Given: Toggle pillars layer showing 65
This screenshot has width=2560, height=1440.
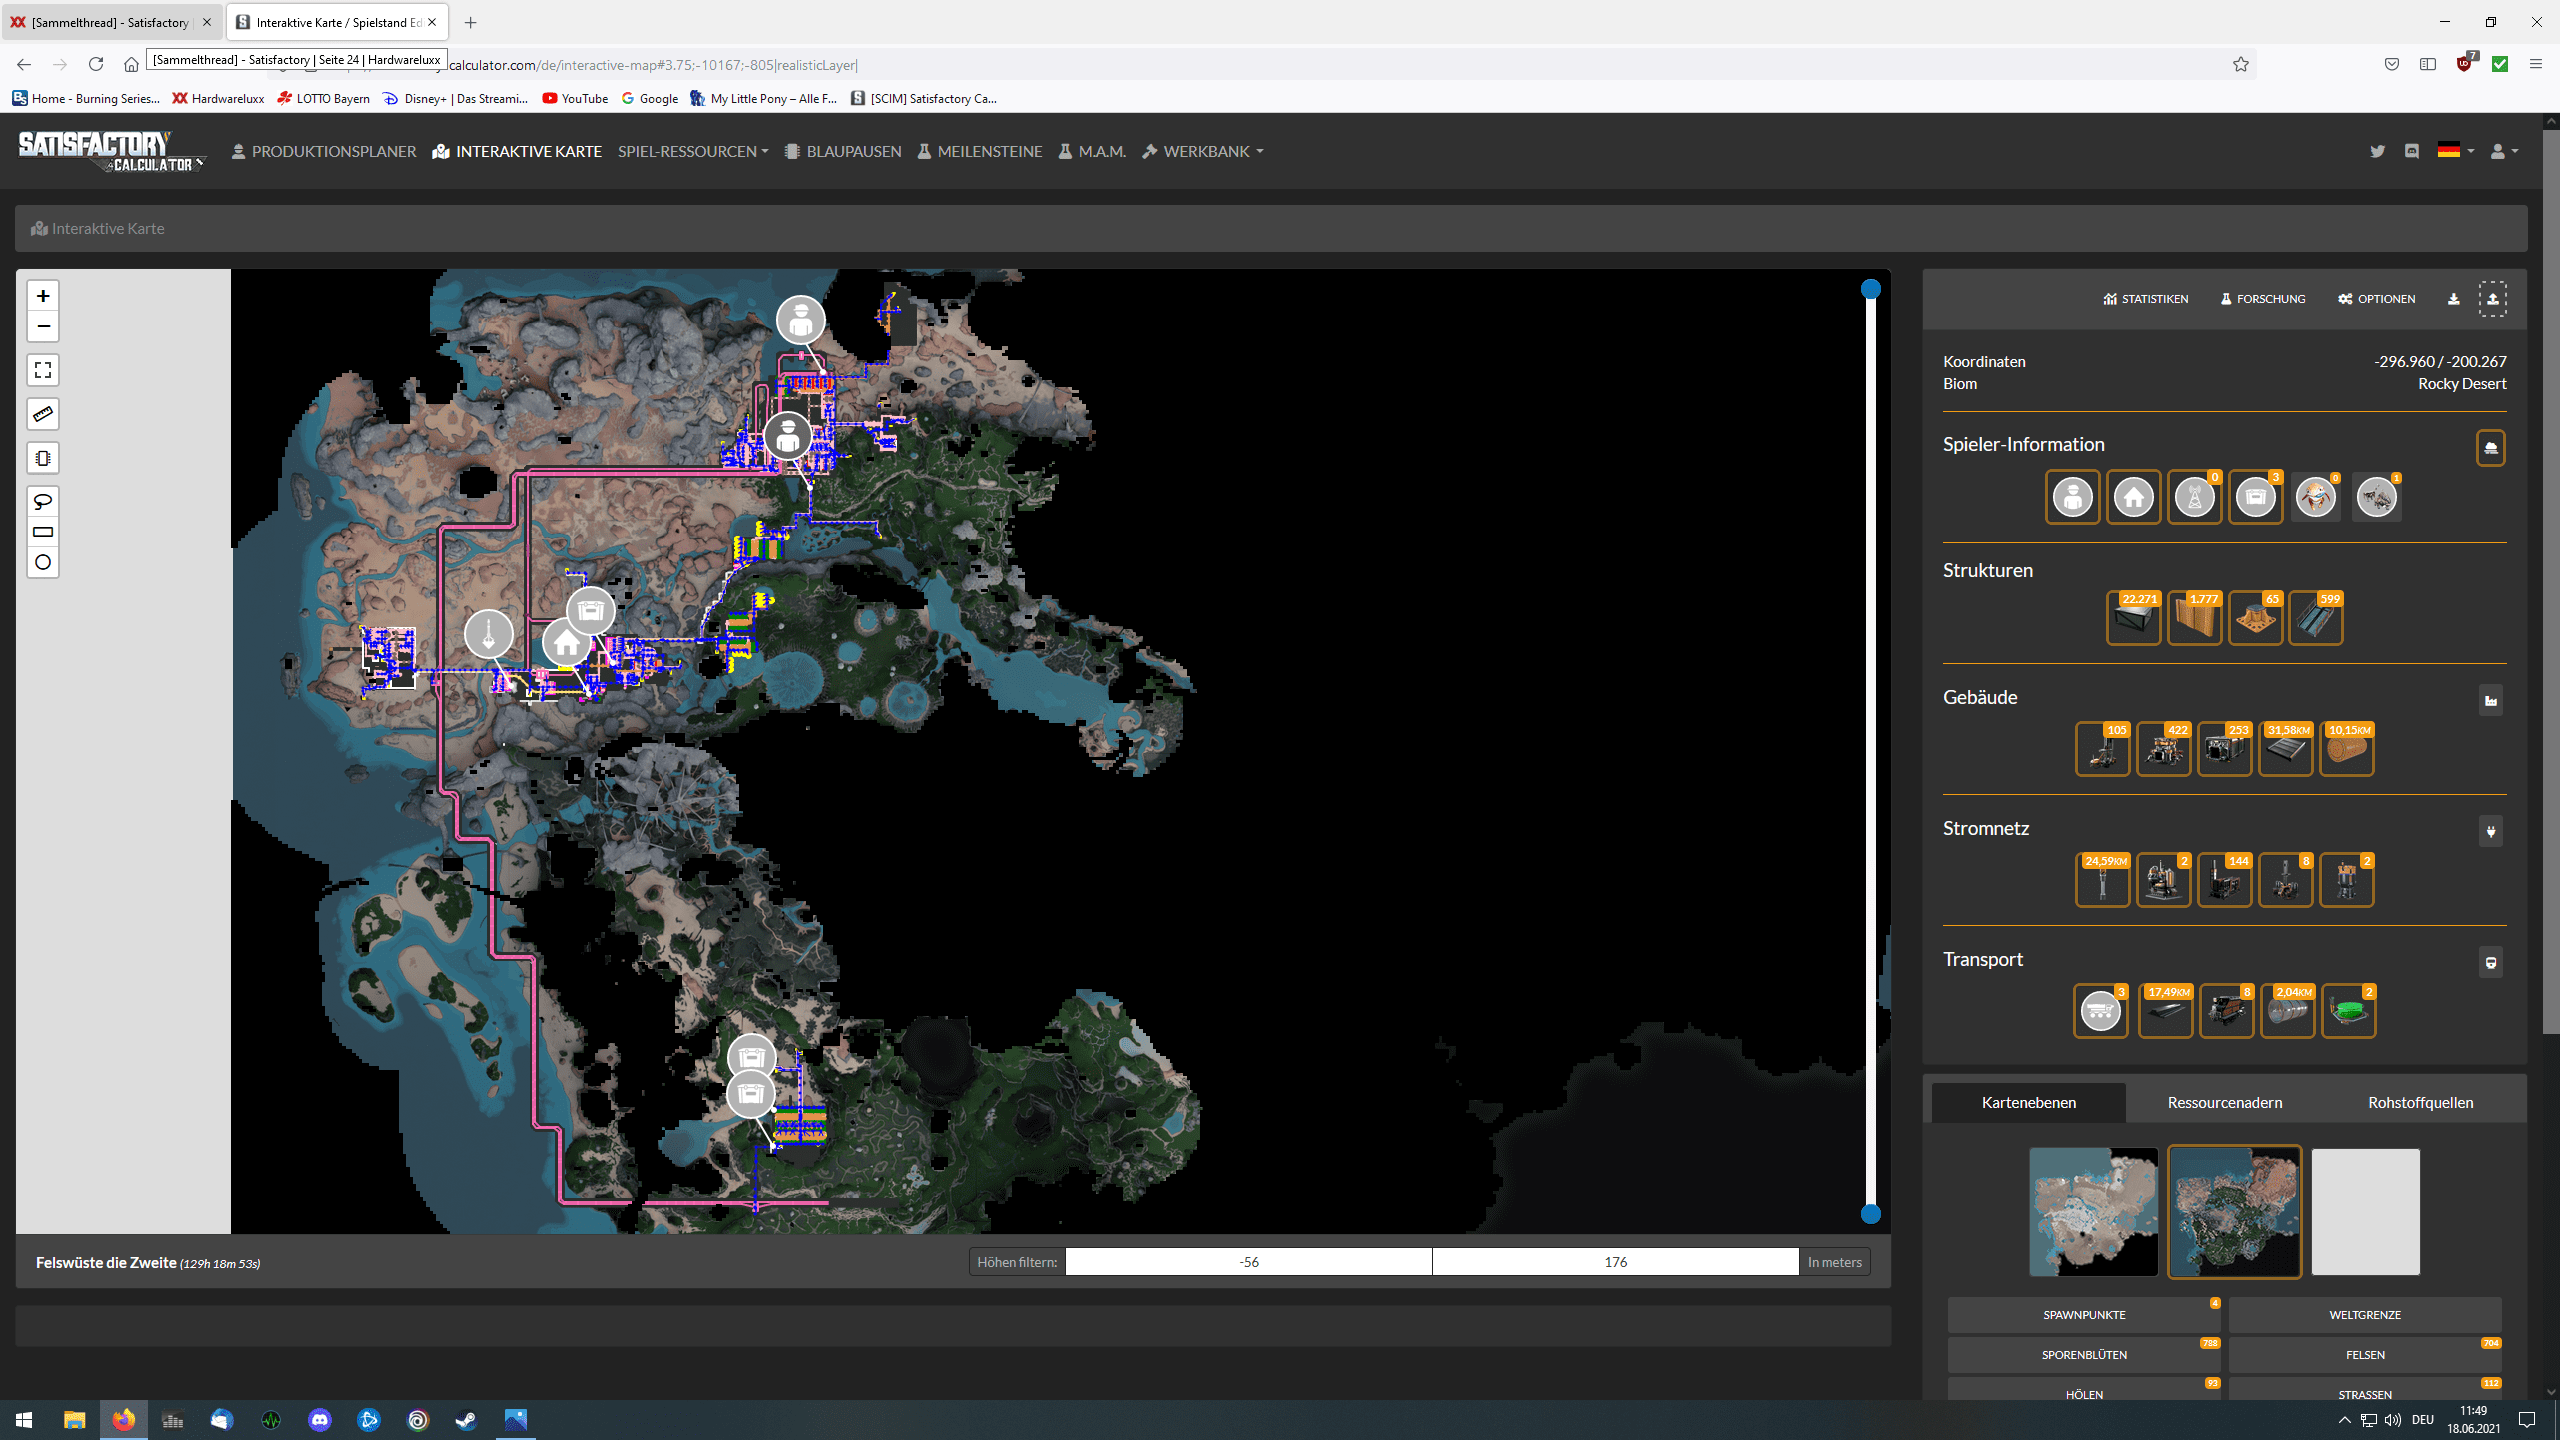Looking at the screenshot, I should (2255, 618).
